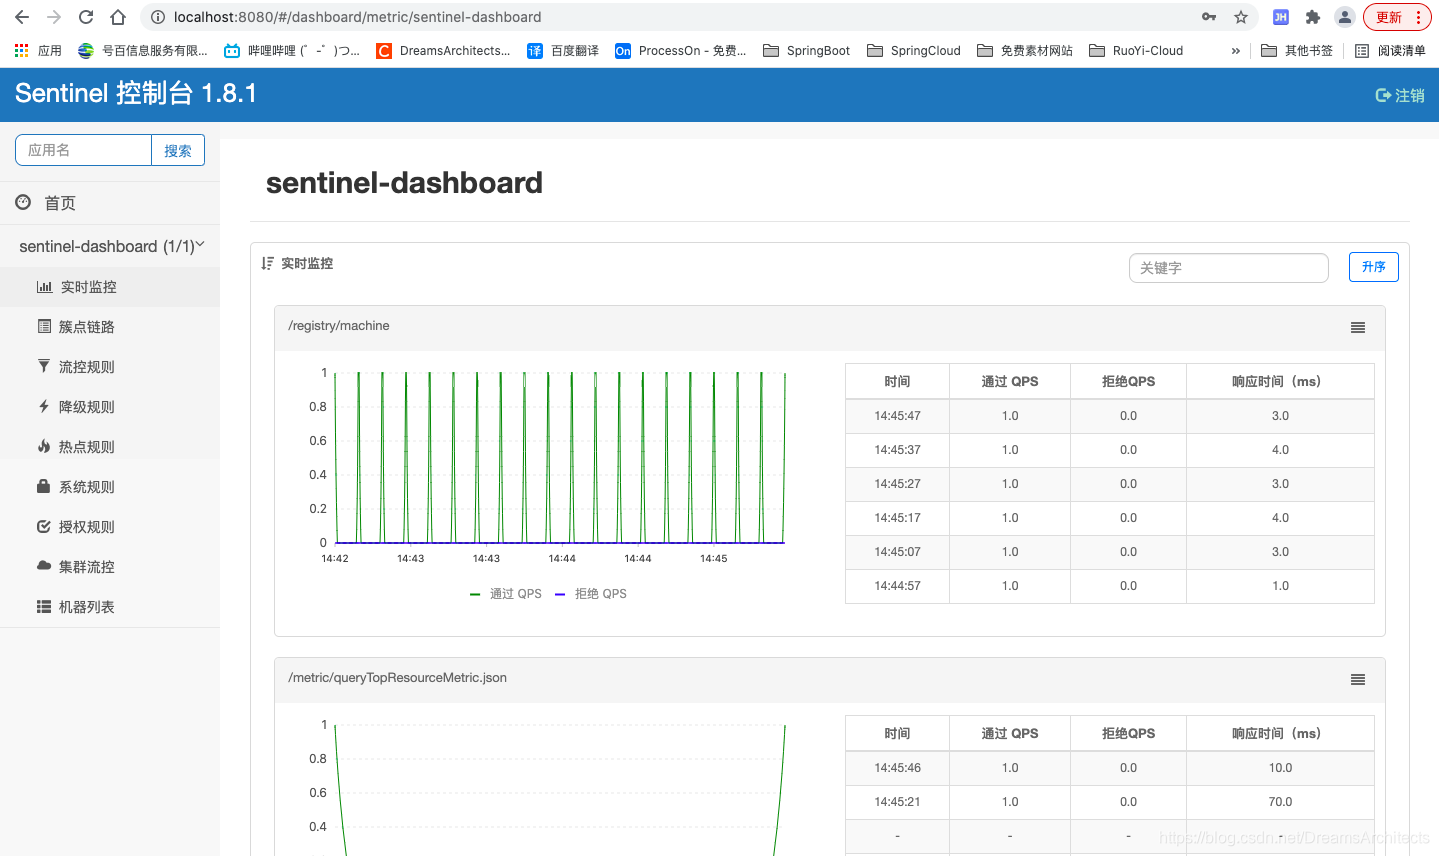The height and width of the screenshot is (856, 1439).
Task: Open the 阅读清单 reading list
Action: pos(1390,51)
